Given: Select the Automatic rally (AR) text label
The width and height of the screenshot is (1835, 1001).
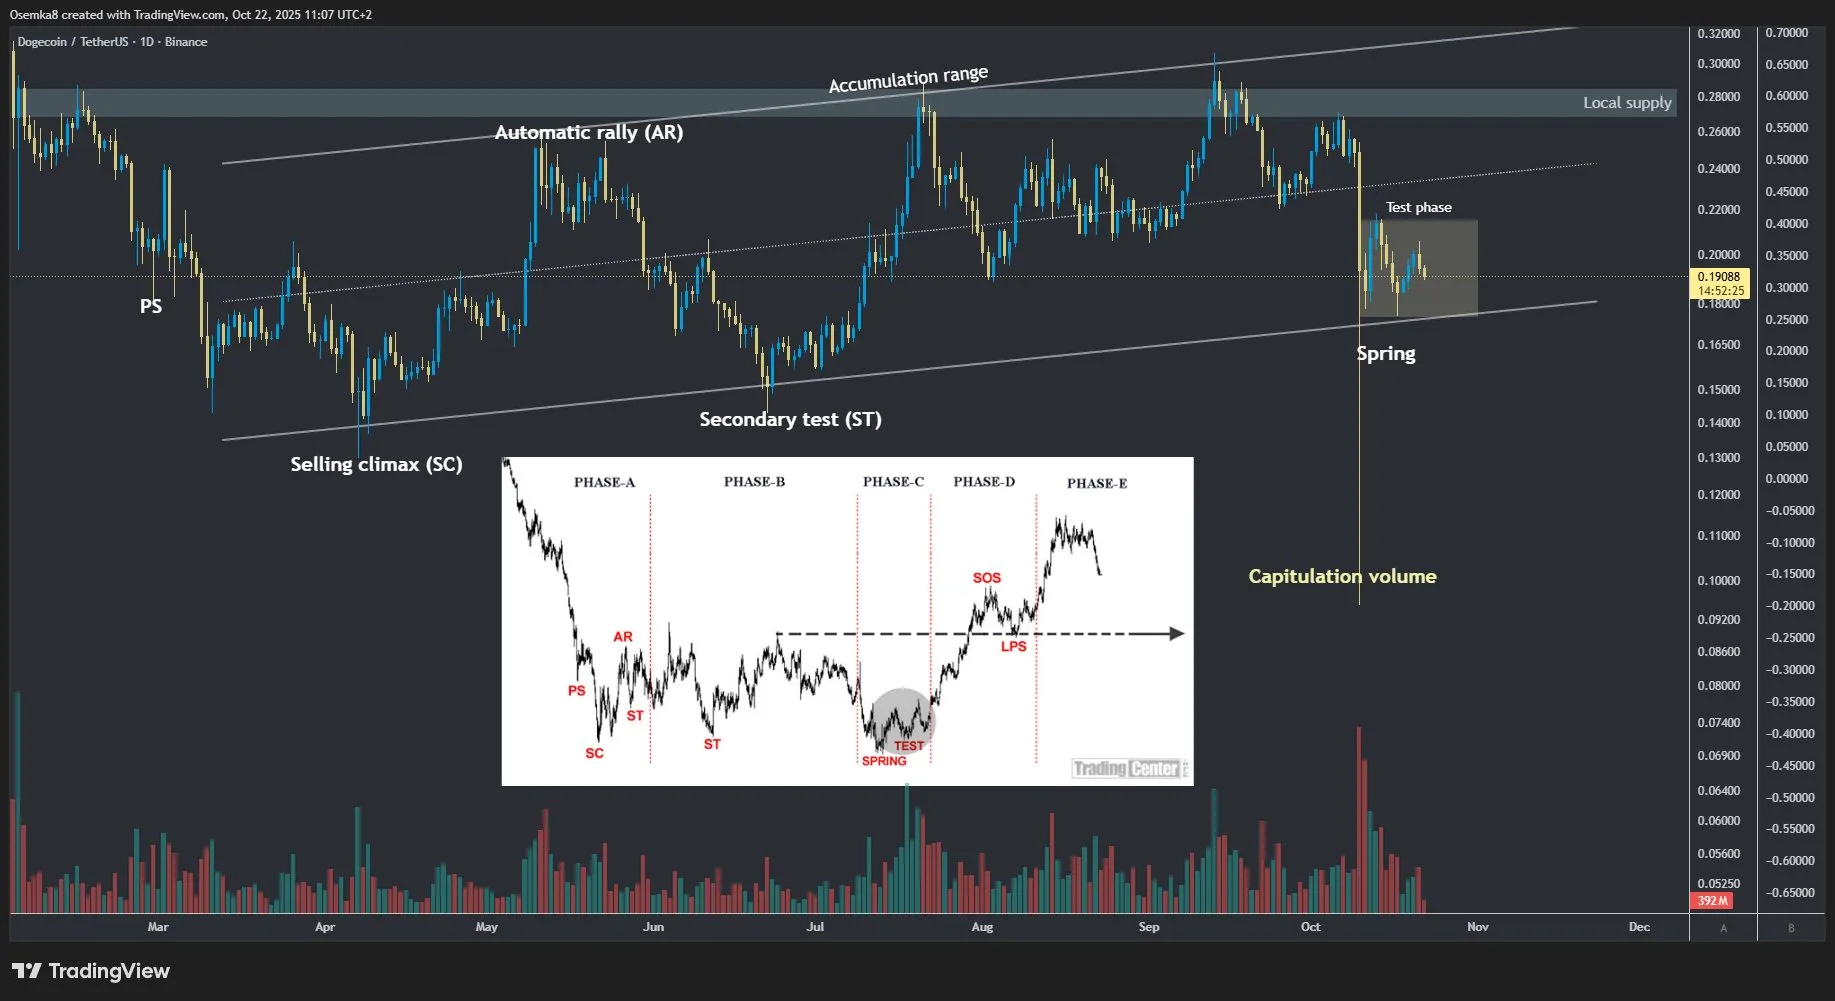Looking at the screenshot, I should pyautogui.click(x=589, y=132).
